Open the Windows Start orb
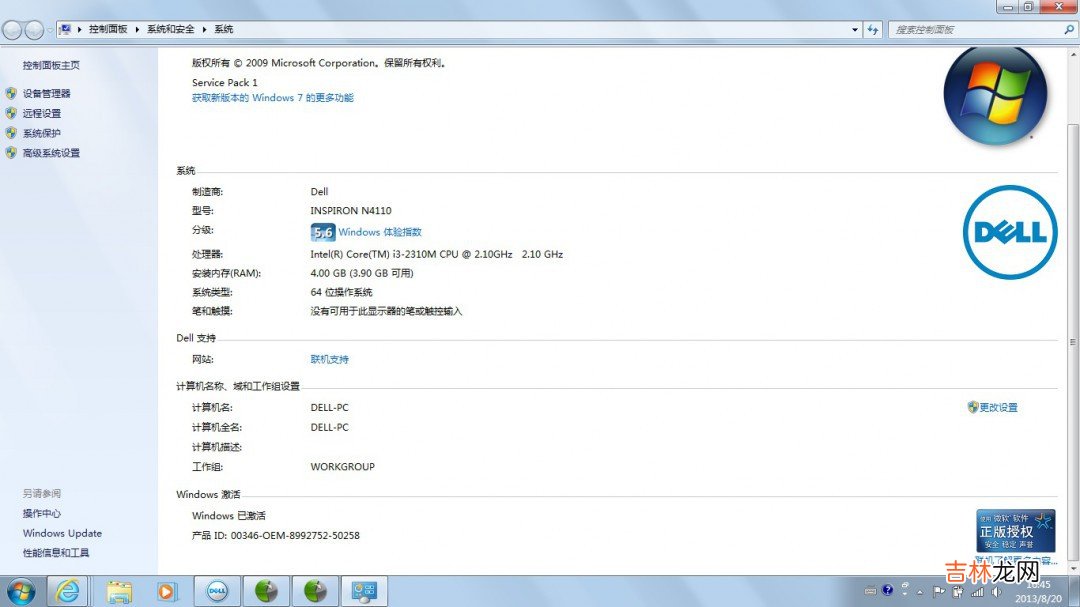Screen dimensions: 1080x607 21,591
